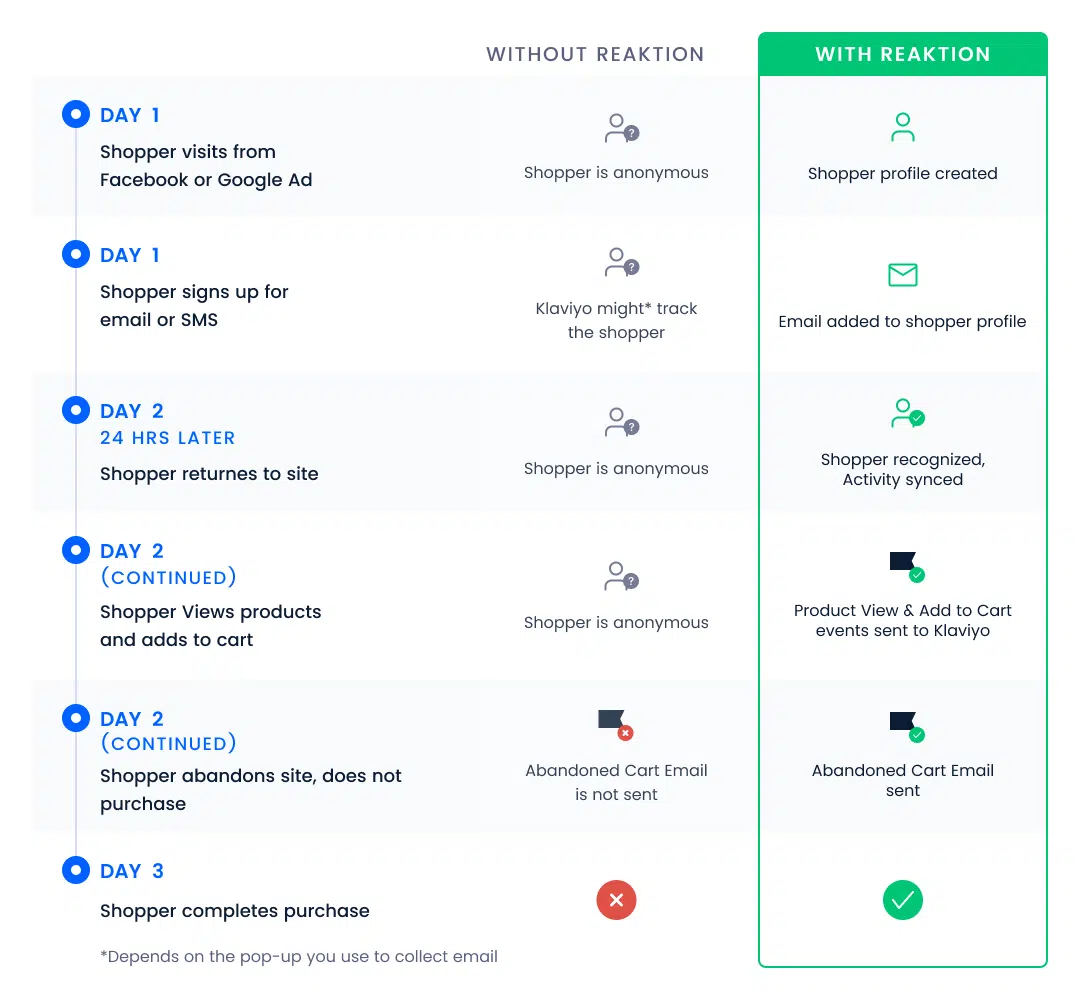Click the pop-up footnote text
1080x1000 pixels.
[x=298, y=957]
